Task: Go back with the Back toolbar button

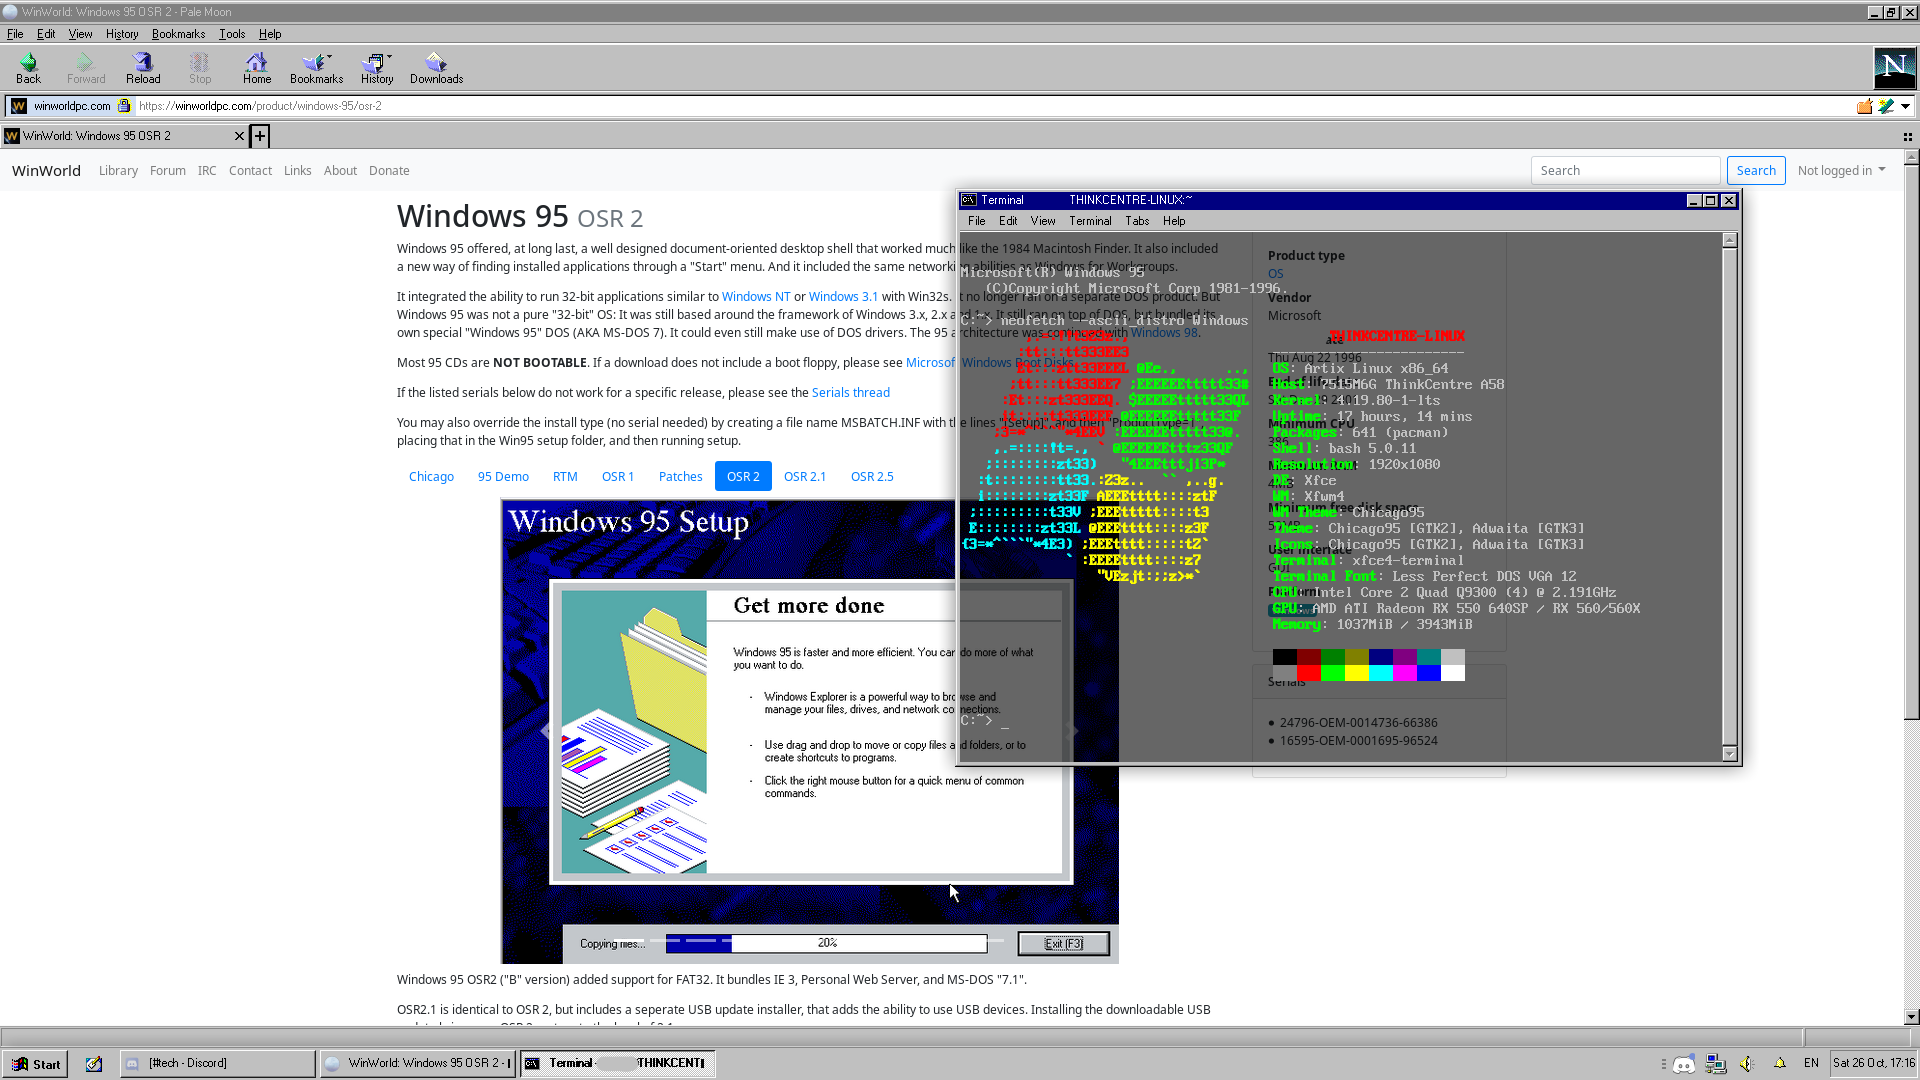Action: tap(28, 68)
